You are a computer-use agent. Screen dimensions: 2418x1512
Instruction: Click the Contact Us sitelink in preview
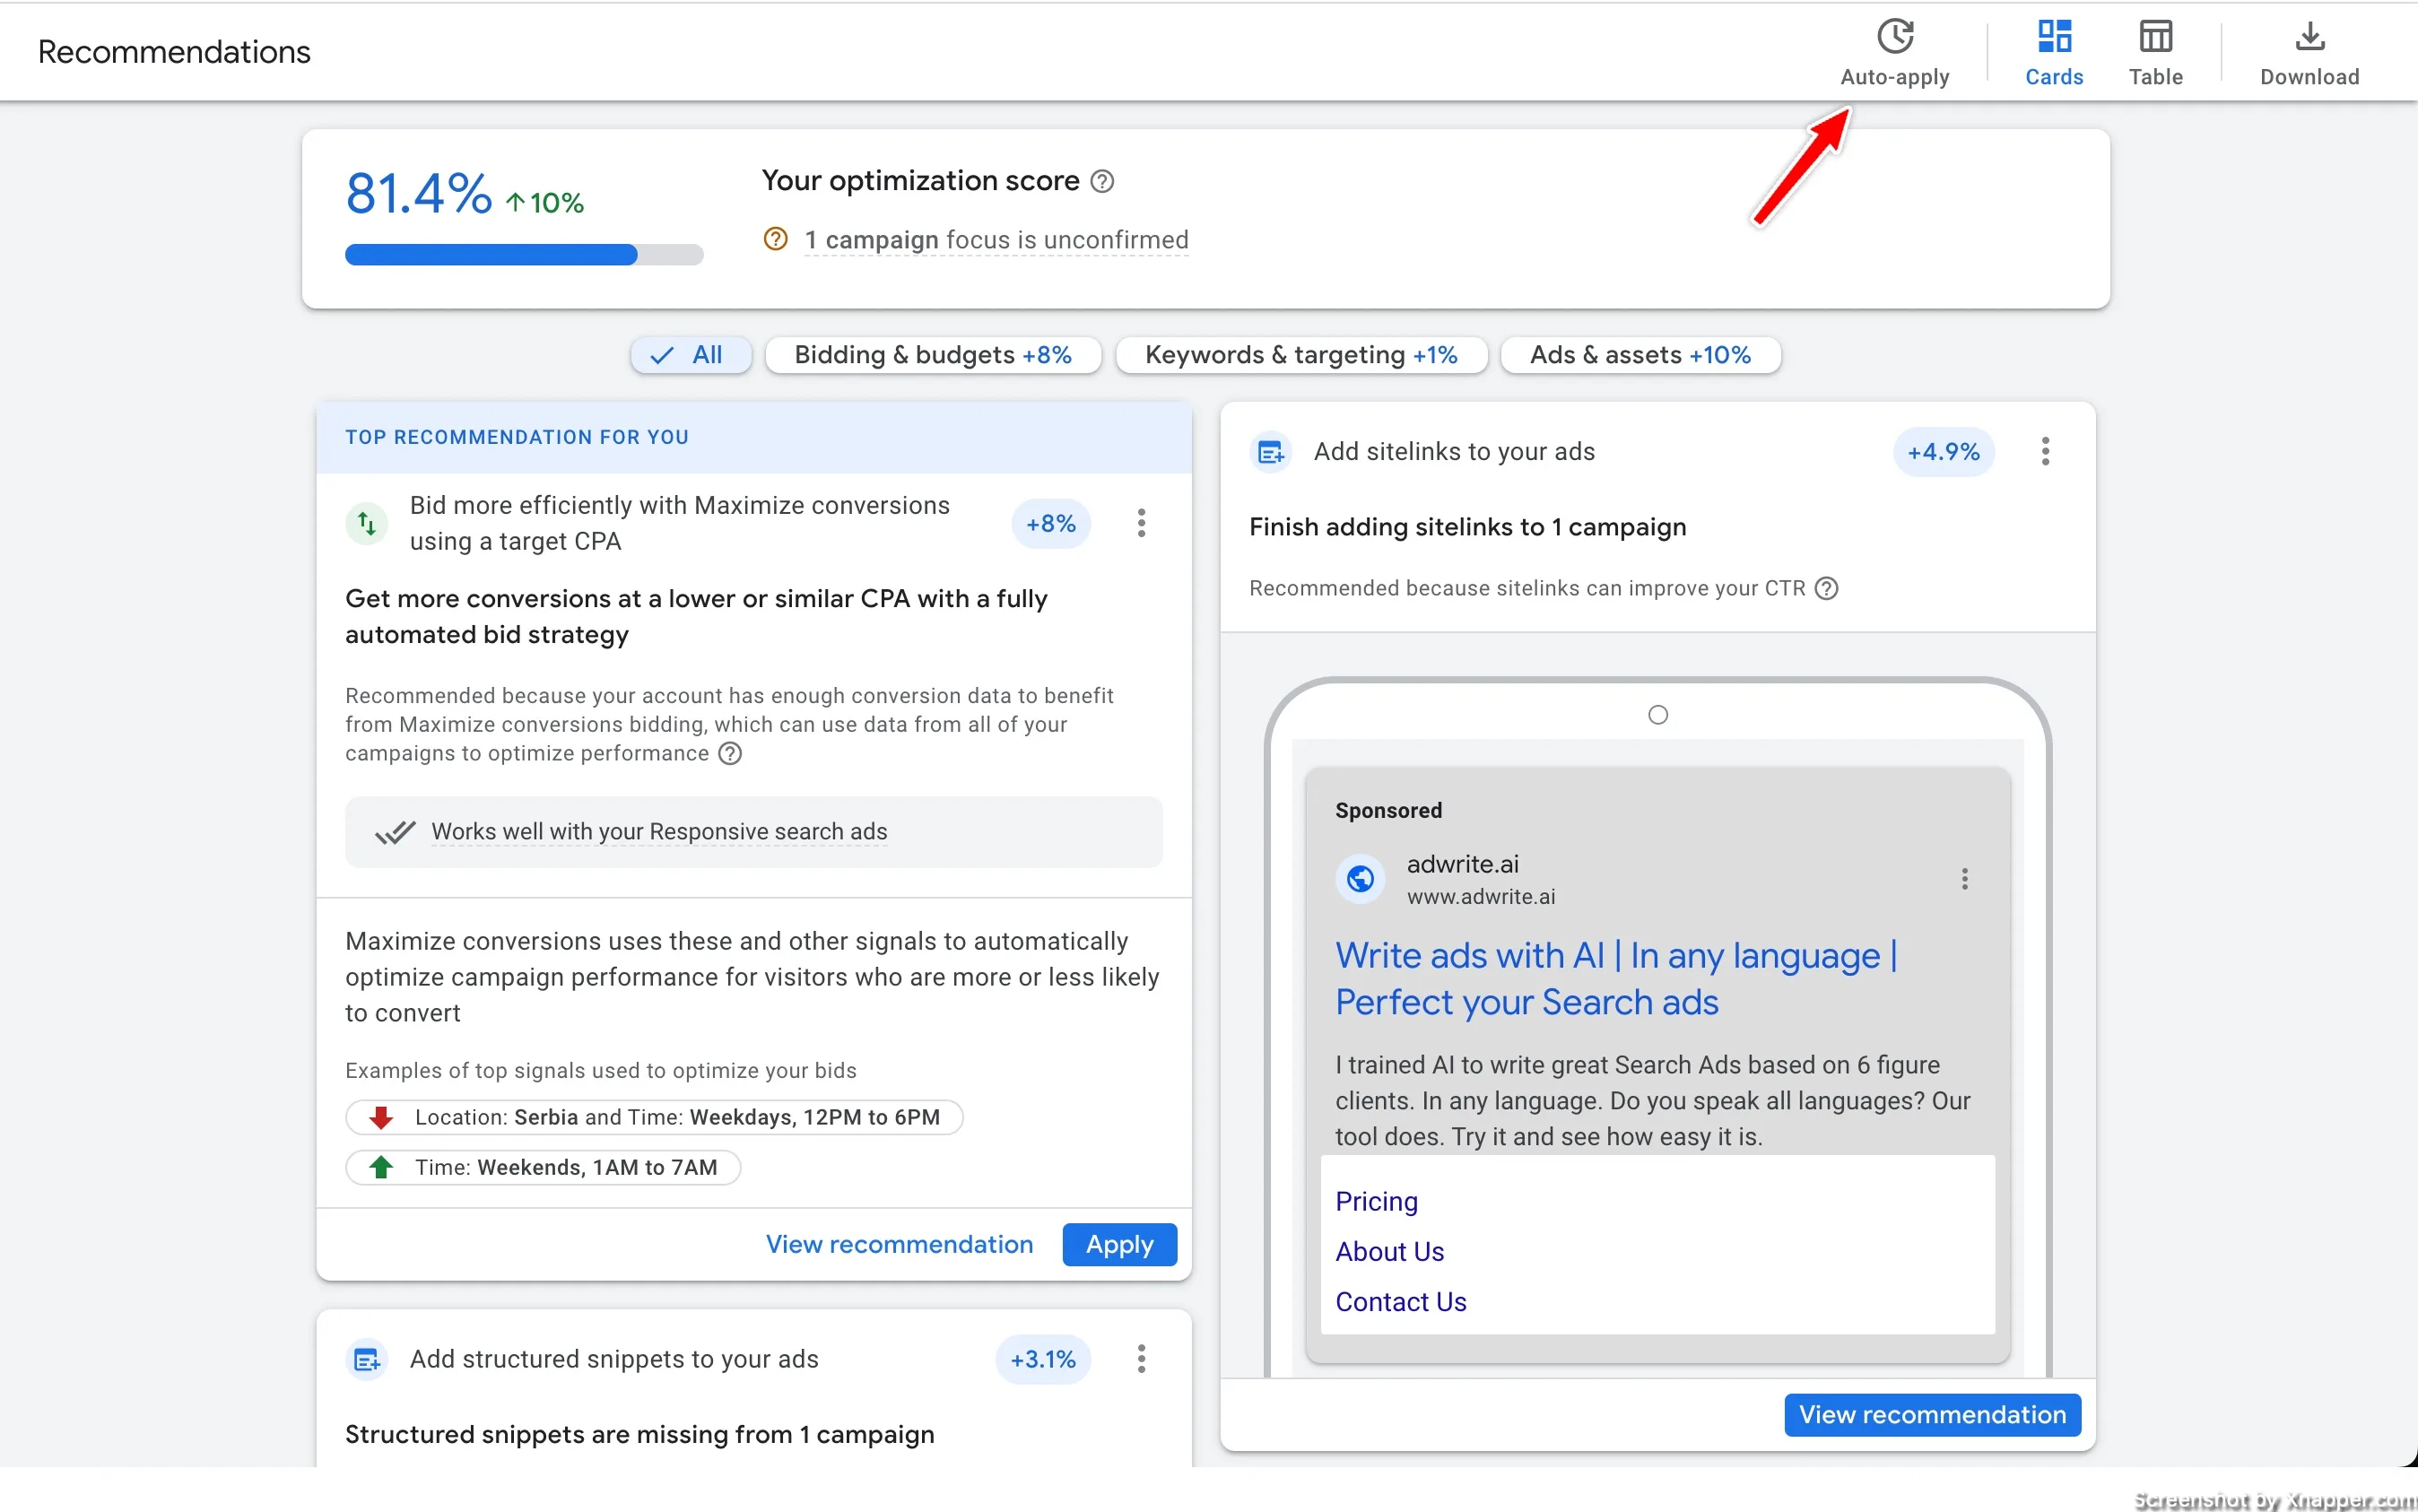click(x=1400, y=1301)
